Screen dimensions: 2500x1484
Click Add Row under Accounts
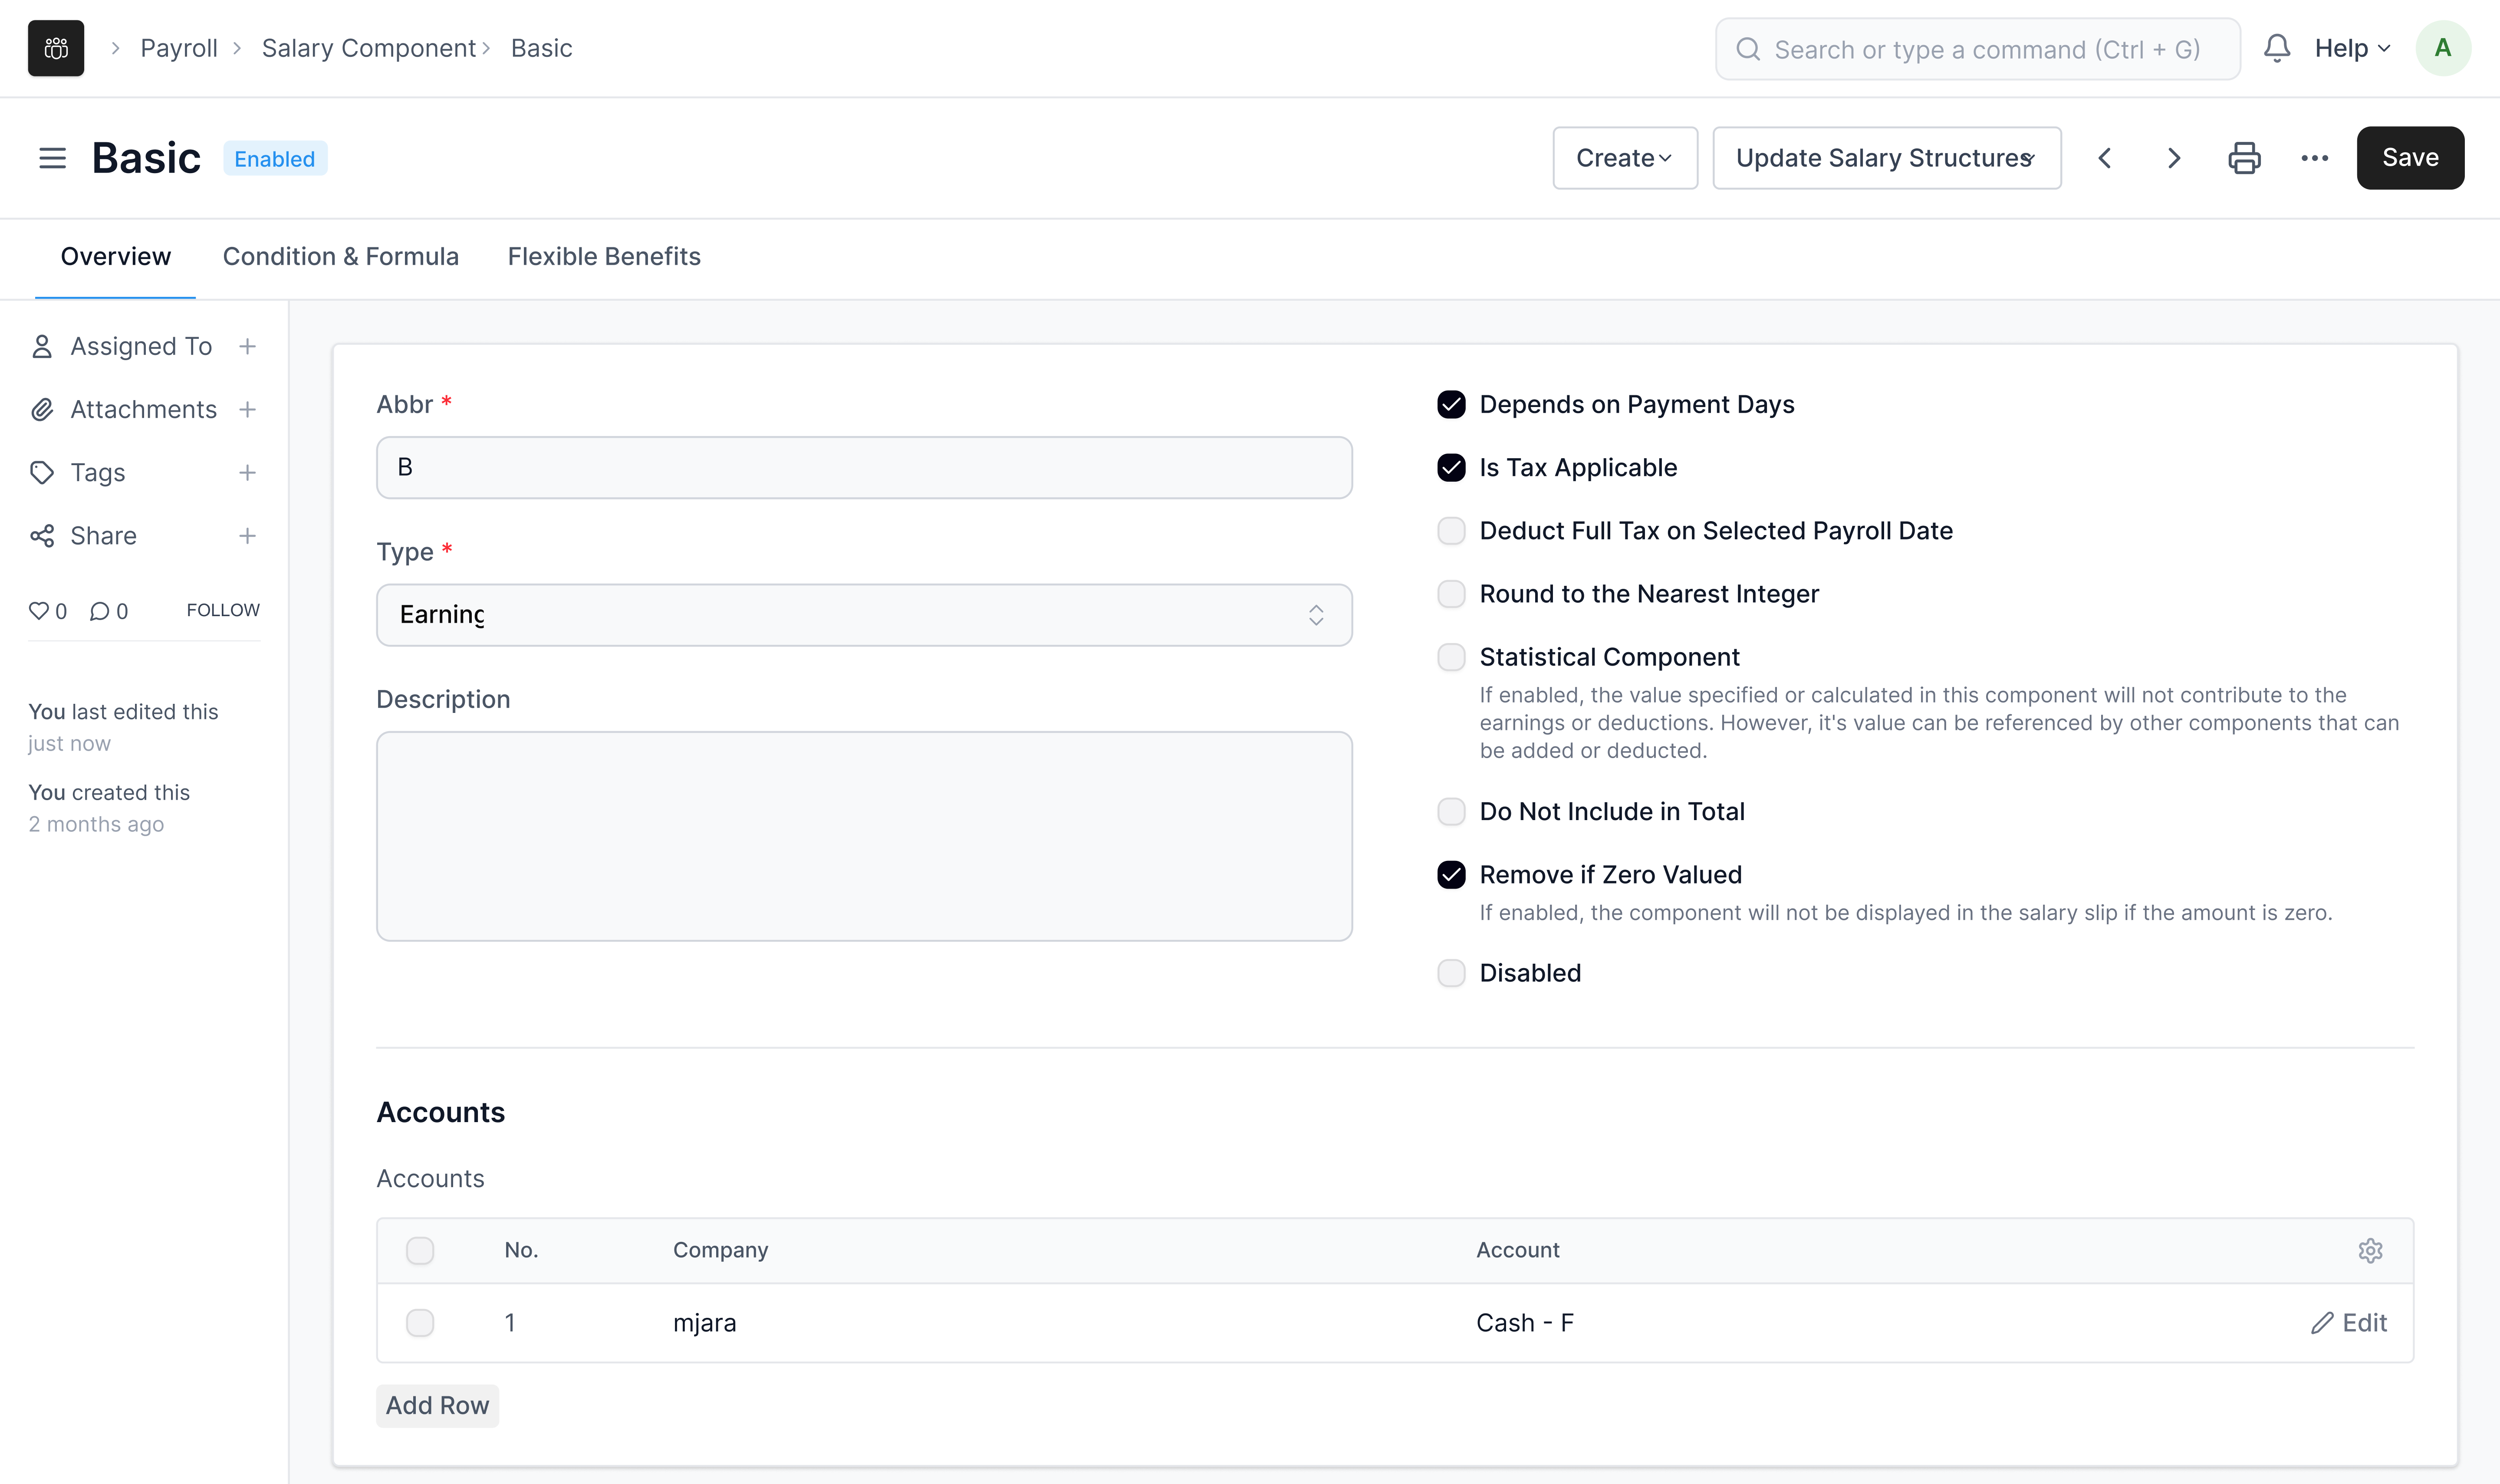[x=437, y=1405]
